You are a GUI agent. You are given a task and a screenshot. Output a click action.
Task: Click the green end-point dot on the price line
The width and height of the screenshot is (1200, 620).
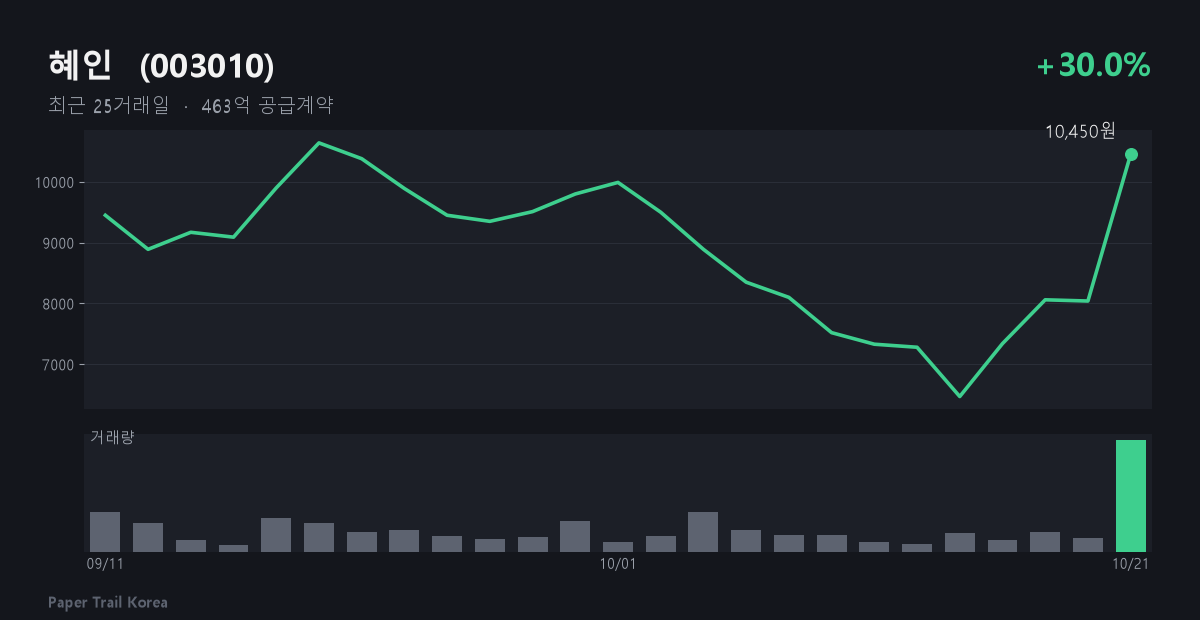point(1131,154)
